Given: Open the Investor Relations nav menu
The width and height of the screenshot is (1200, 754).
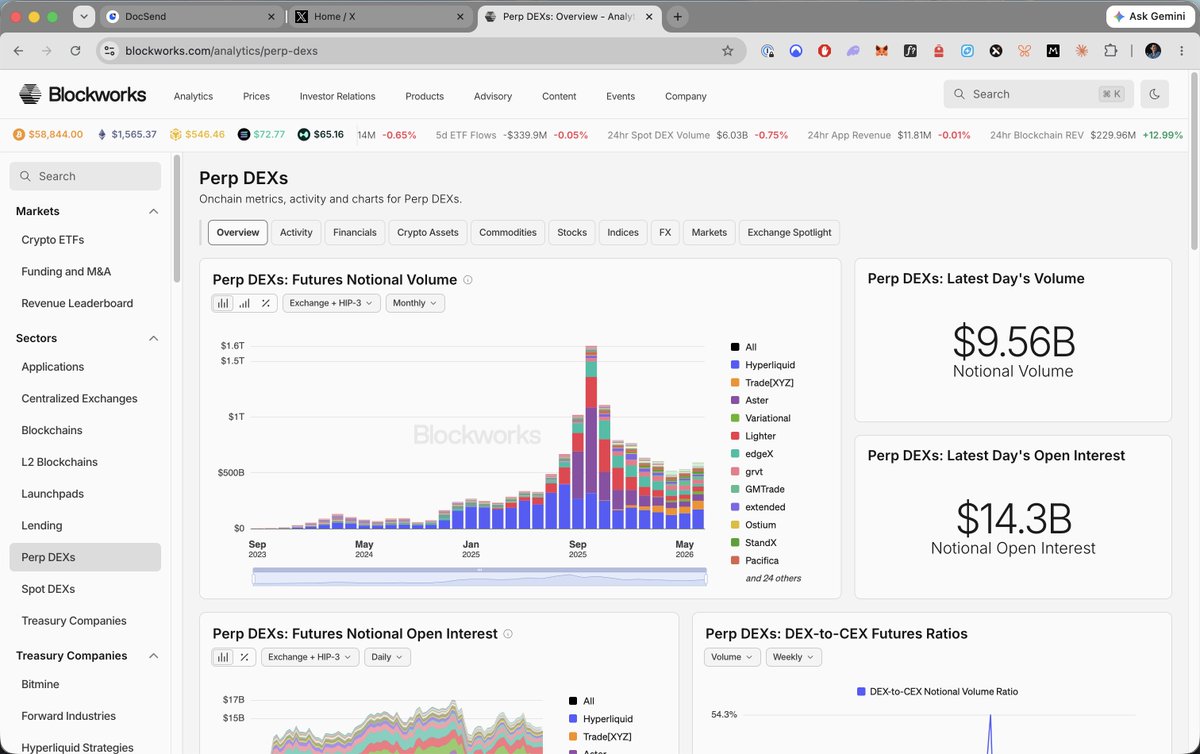Looking at the screenshot, I should pos(337,96).
